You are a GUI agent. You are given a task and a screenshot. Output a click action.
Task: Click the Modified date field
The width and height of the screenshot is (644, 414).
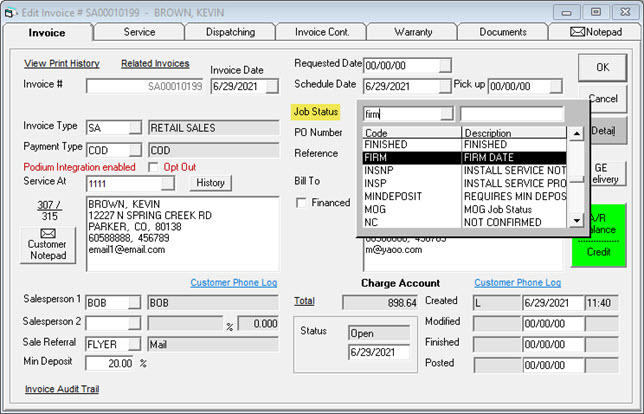pyautogui.click(x=553, y=324)
